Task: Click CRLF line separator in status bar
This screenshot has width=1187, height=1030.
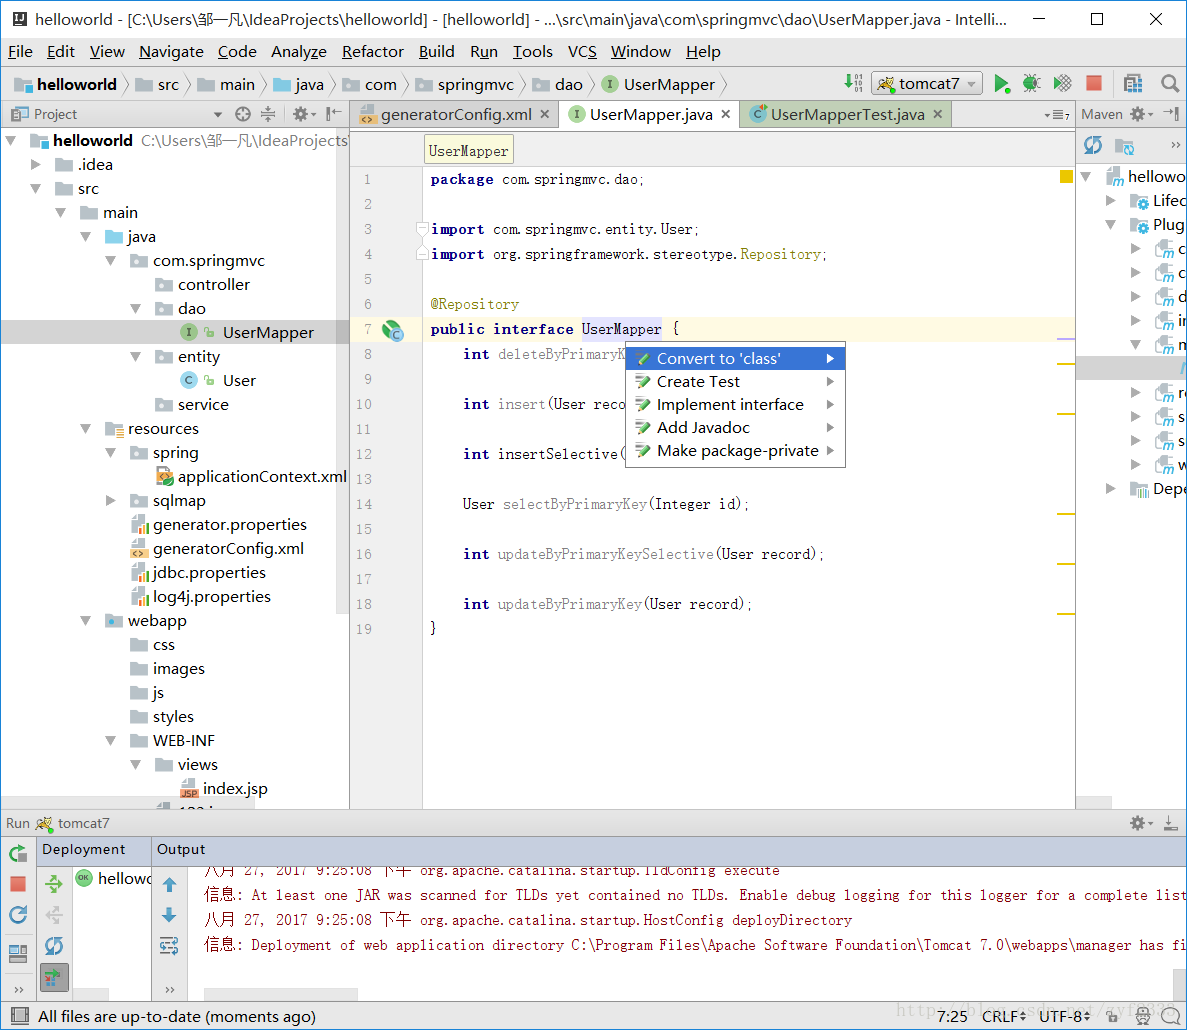Action: click(x=1004, y=1016)
